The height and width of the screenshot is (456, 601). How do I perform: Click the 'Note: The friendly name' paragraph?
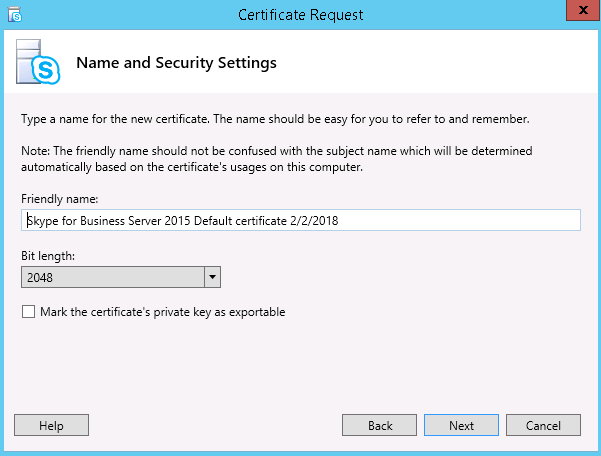tap(277, 159)
